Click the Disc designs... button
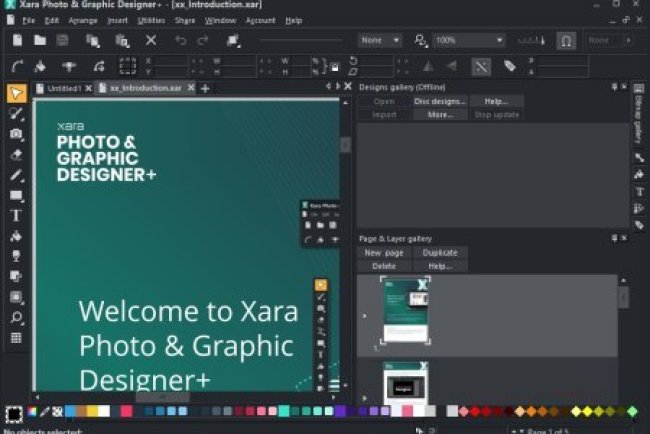The width and height of the screenshot is (650, 434). tap(440, 101)
